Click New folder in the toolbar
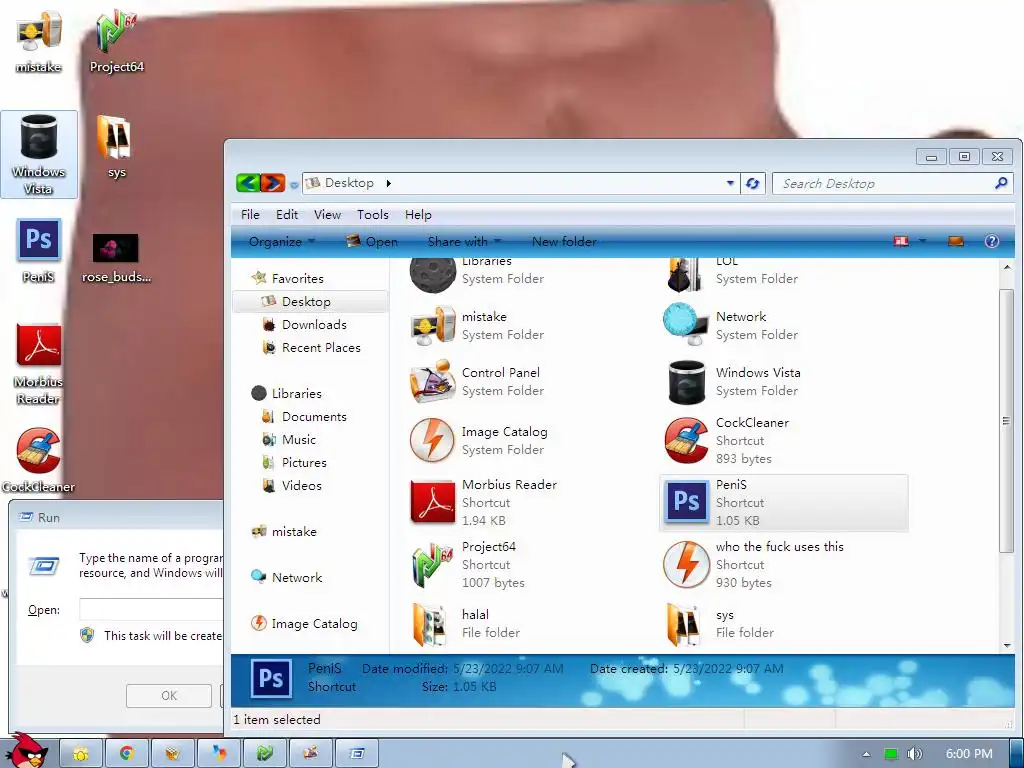 click(564, 242)
